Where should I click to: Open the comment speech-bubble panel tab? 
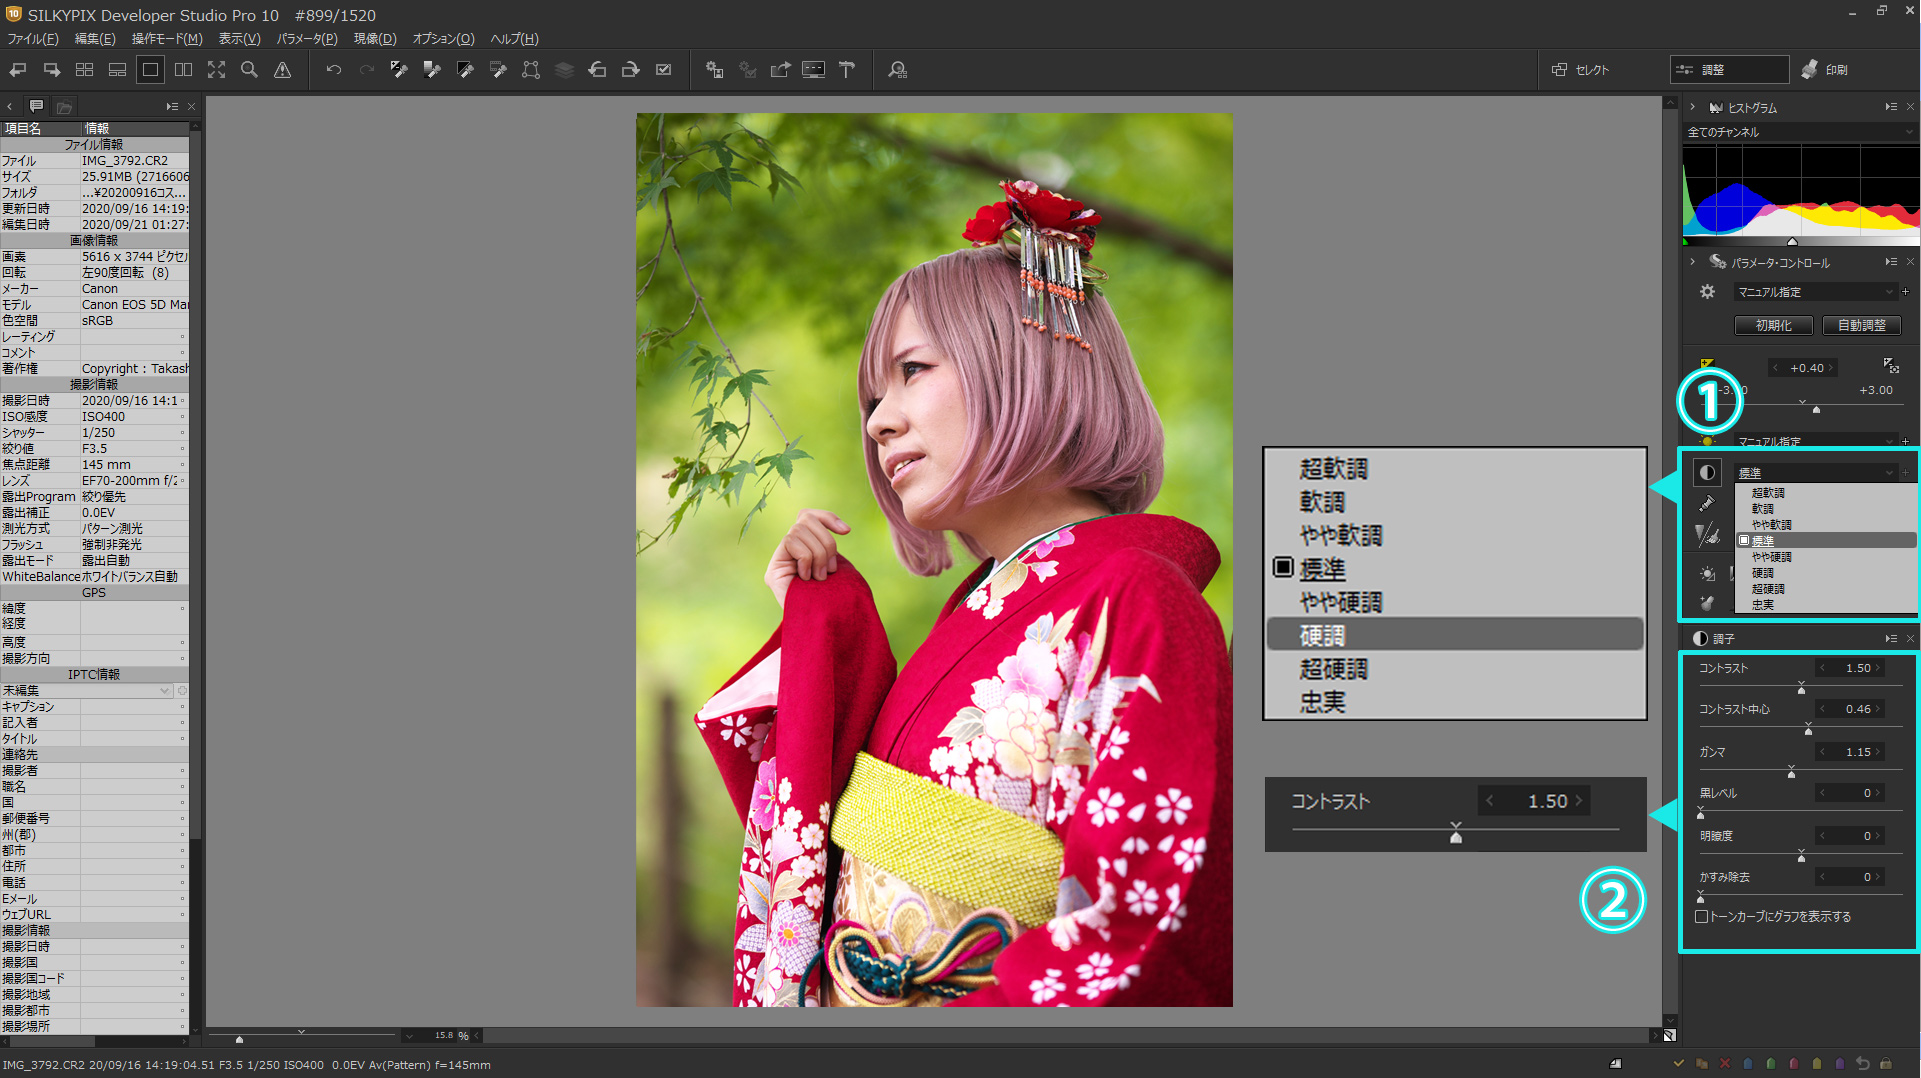tap(37, 106)
